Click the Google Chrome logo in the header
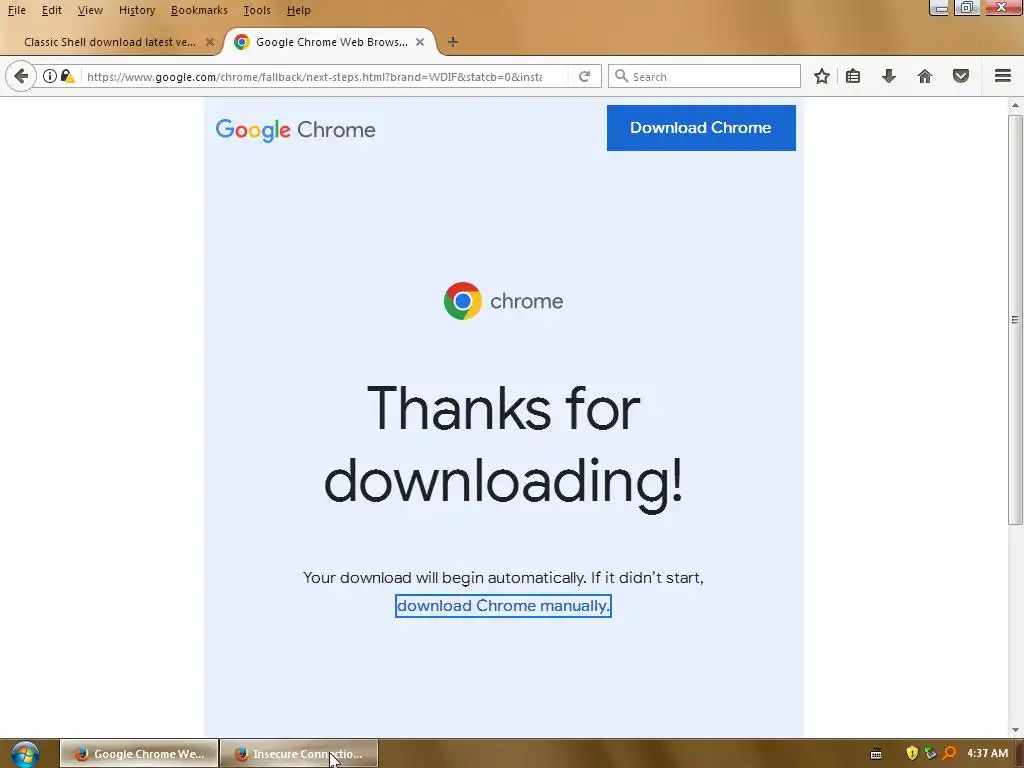This screenshot has height=768, width=1024. pos(295,130)
